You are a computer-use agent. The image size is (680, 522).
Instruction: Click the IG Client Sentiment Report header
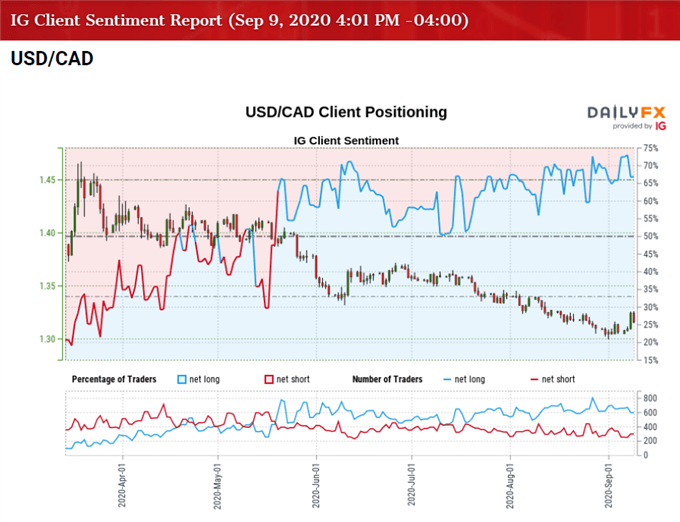(238, 19)
